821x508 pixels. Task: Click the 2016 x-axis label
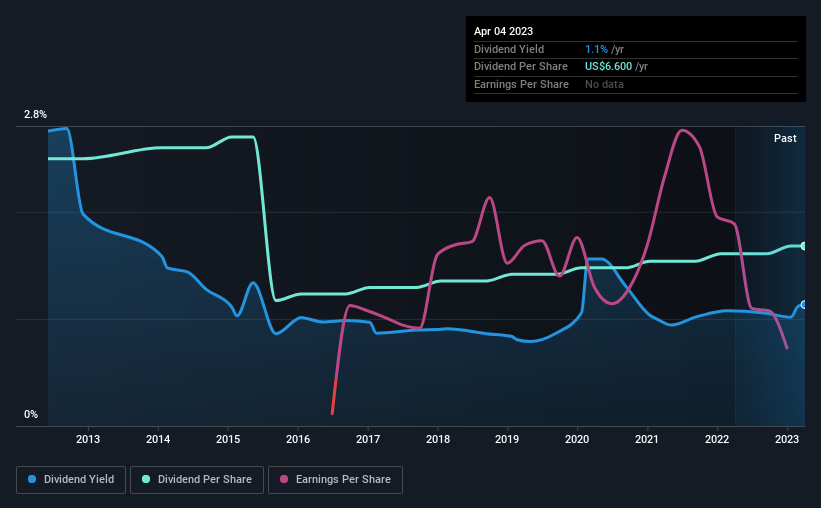coord(298,439)
